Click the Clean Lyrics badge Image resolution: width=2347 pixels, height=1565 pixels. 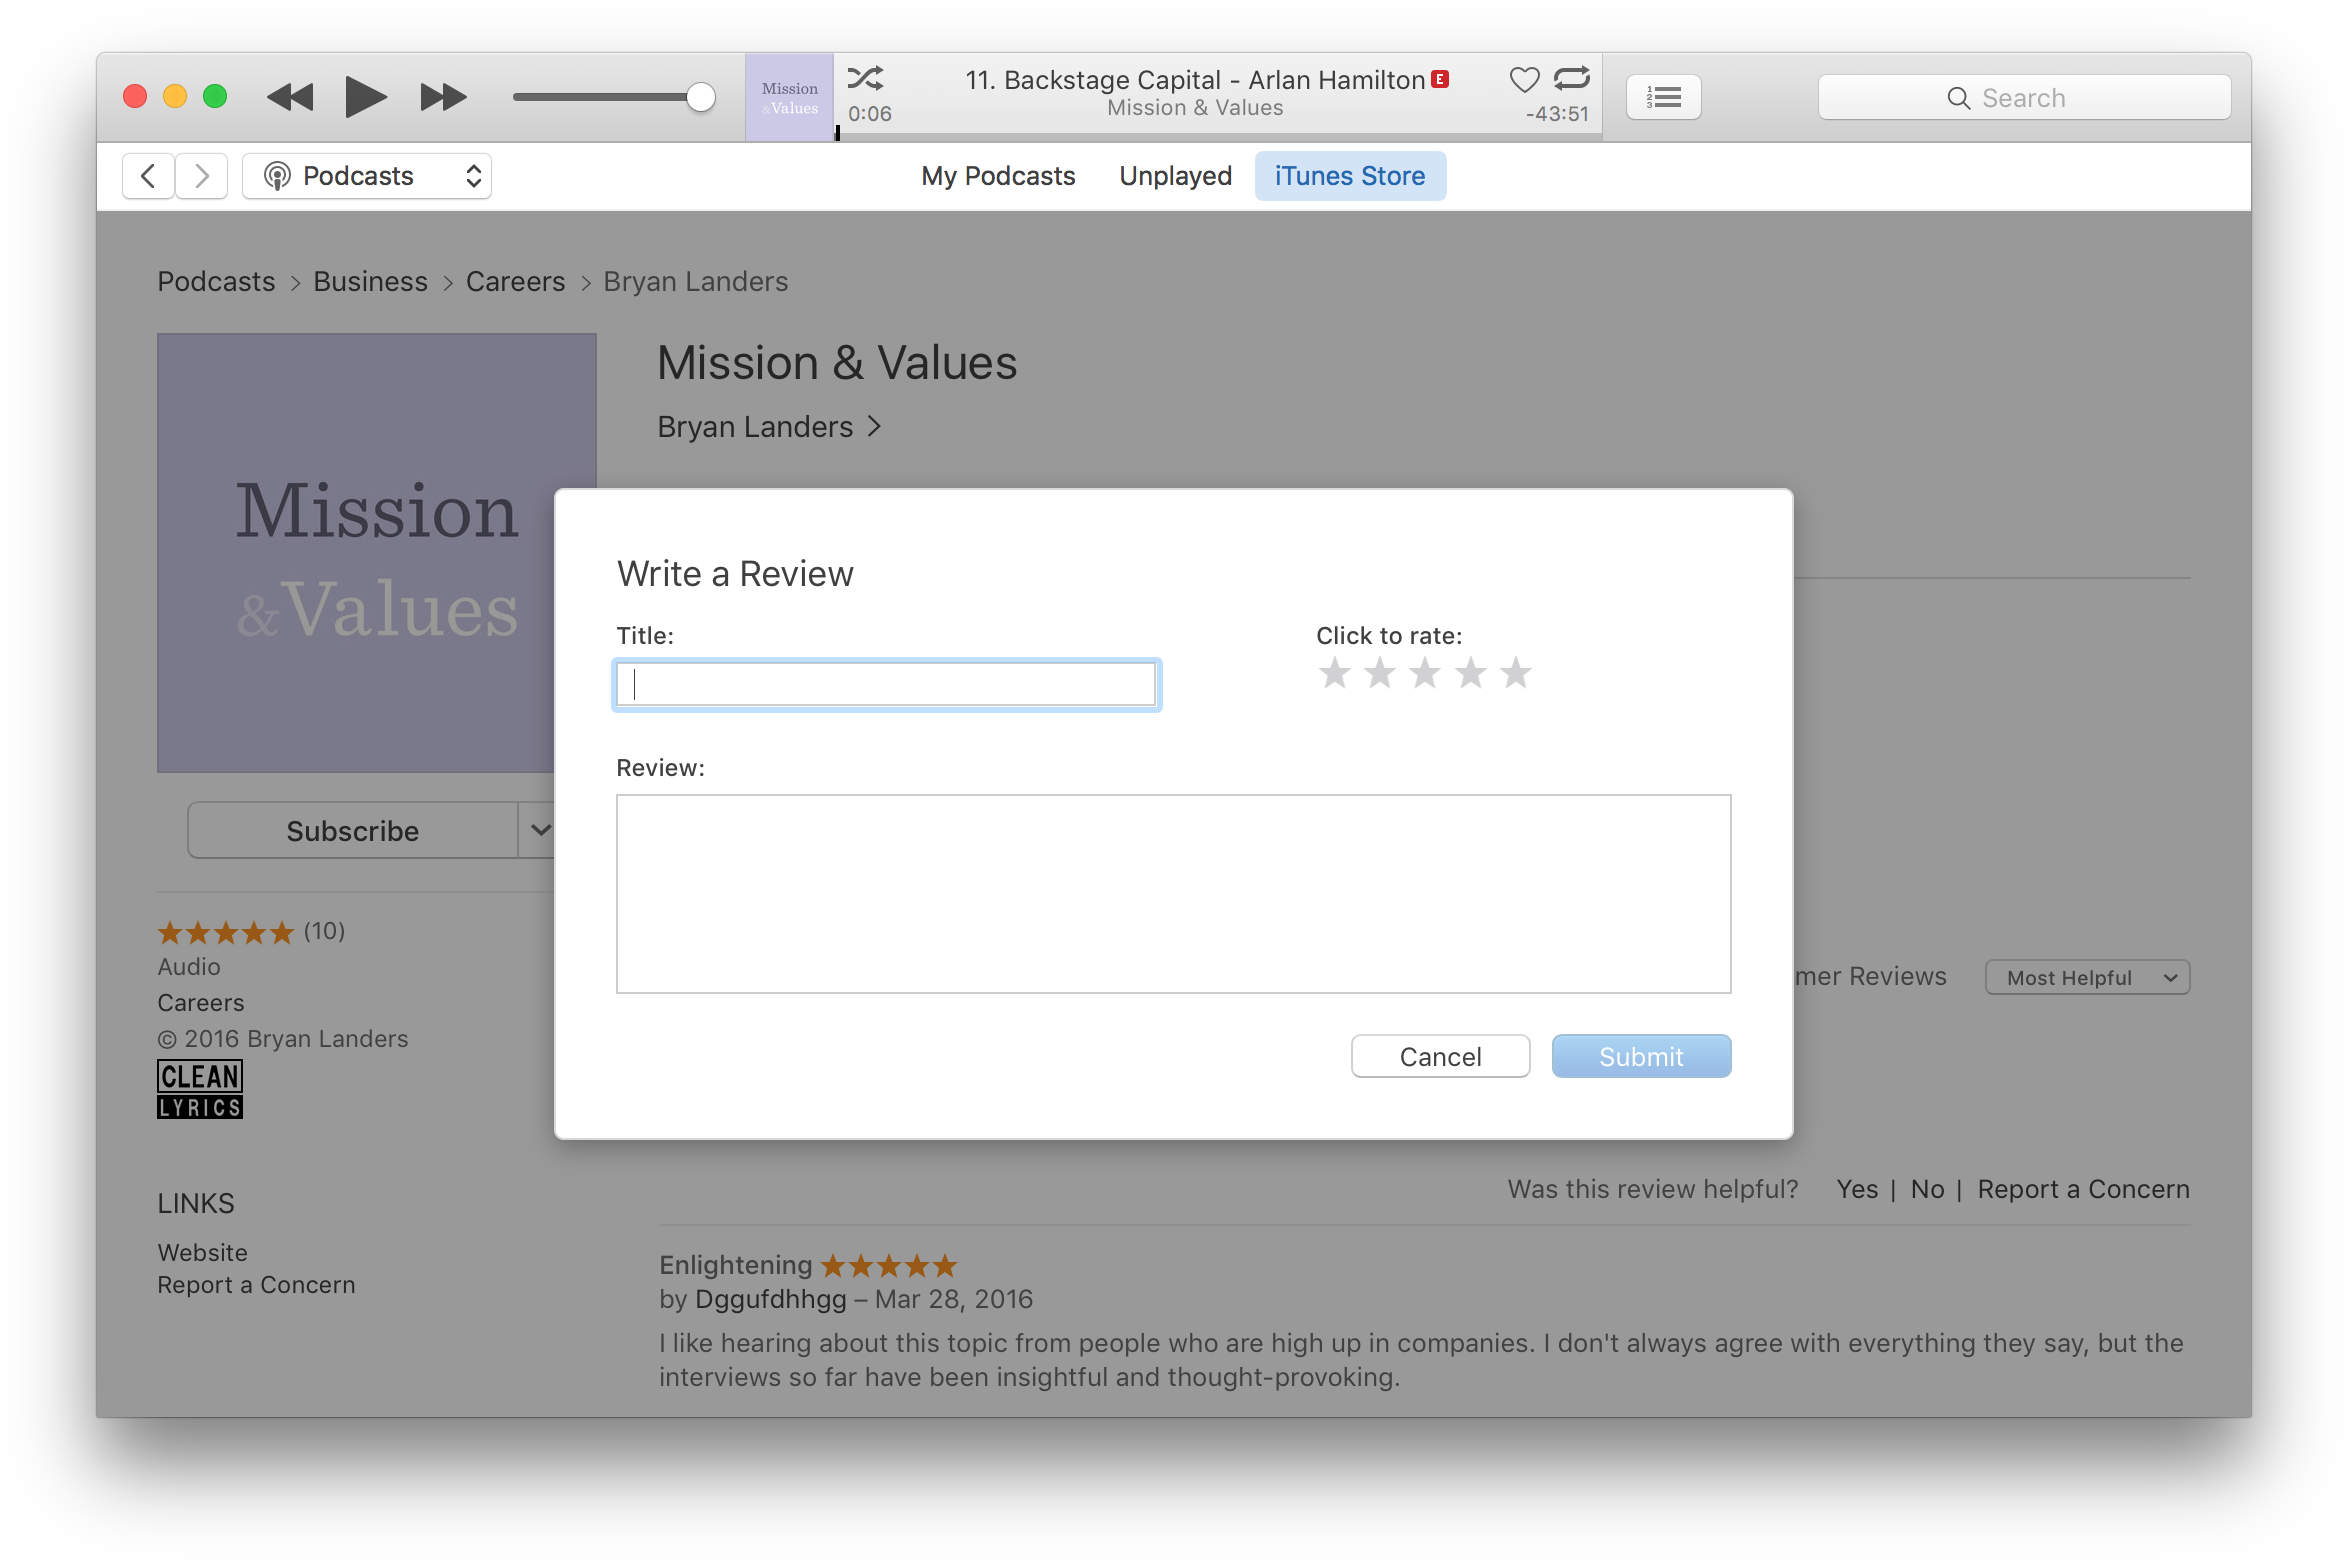(x=200, y=1089)
